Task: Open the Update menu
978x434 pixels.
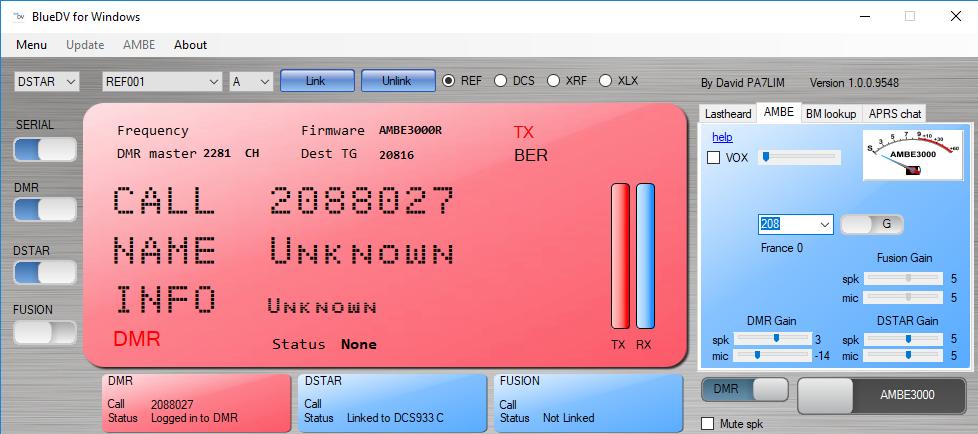Action: [85, 45]
